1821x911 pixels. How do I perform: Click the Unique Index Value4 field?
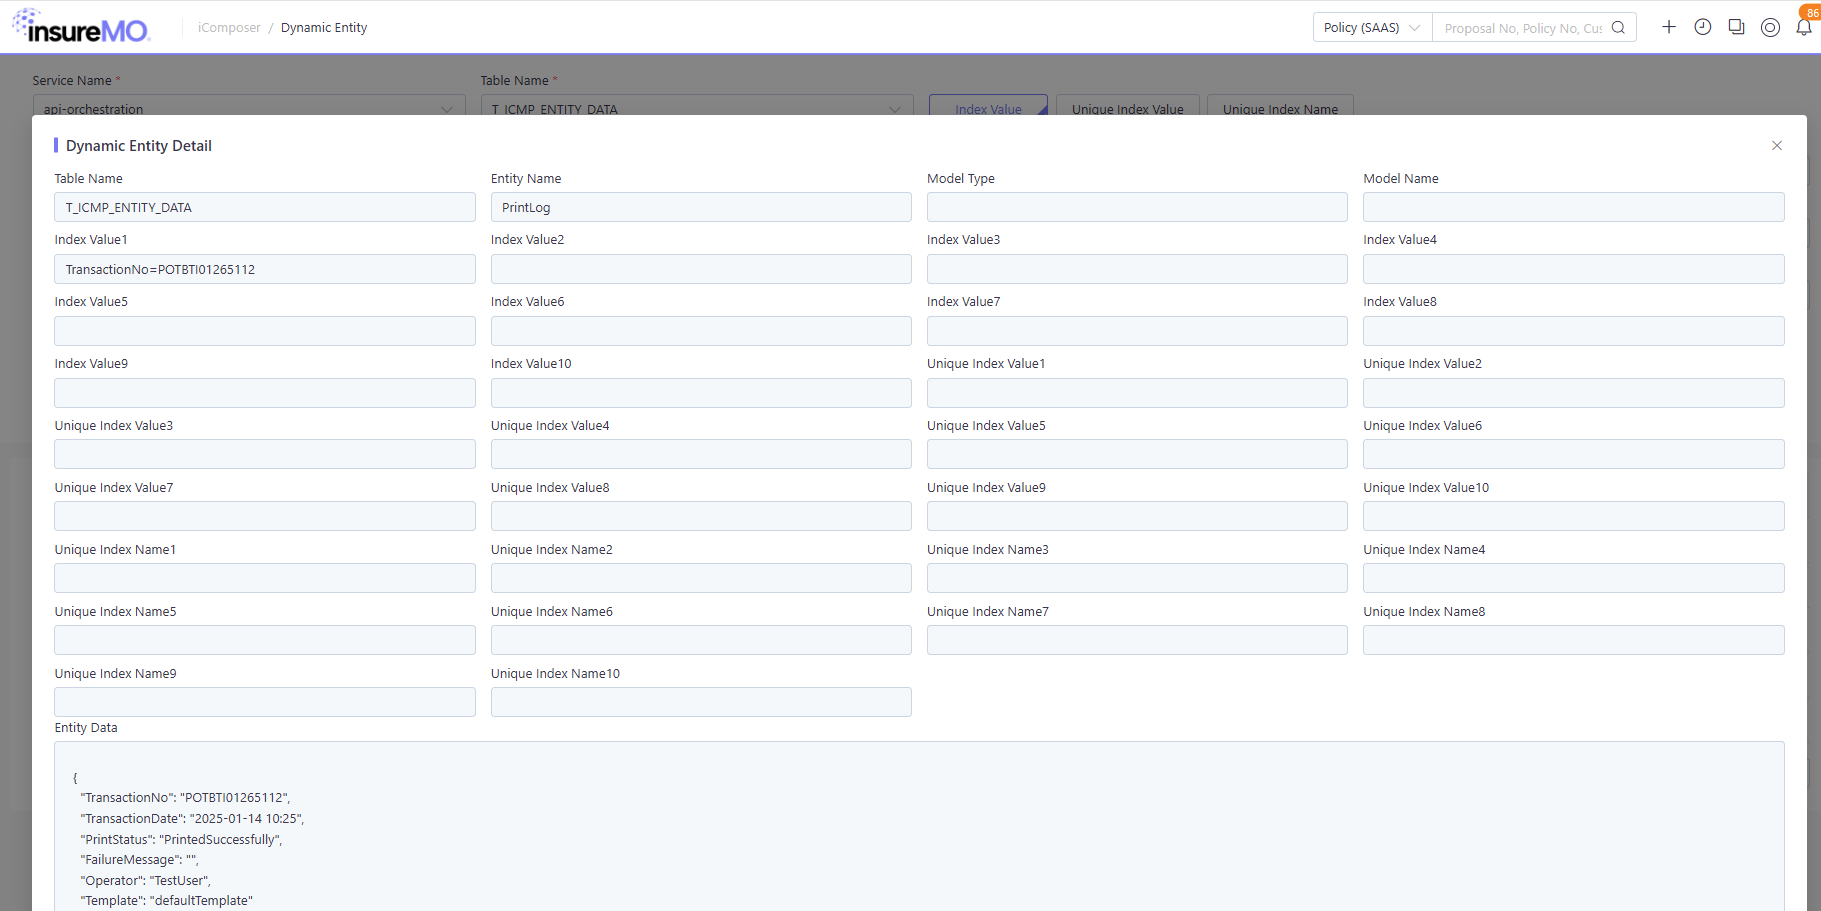click(701, 454)
